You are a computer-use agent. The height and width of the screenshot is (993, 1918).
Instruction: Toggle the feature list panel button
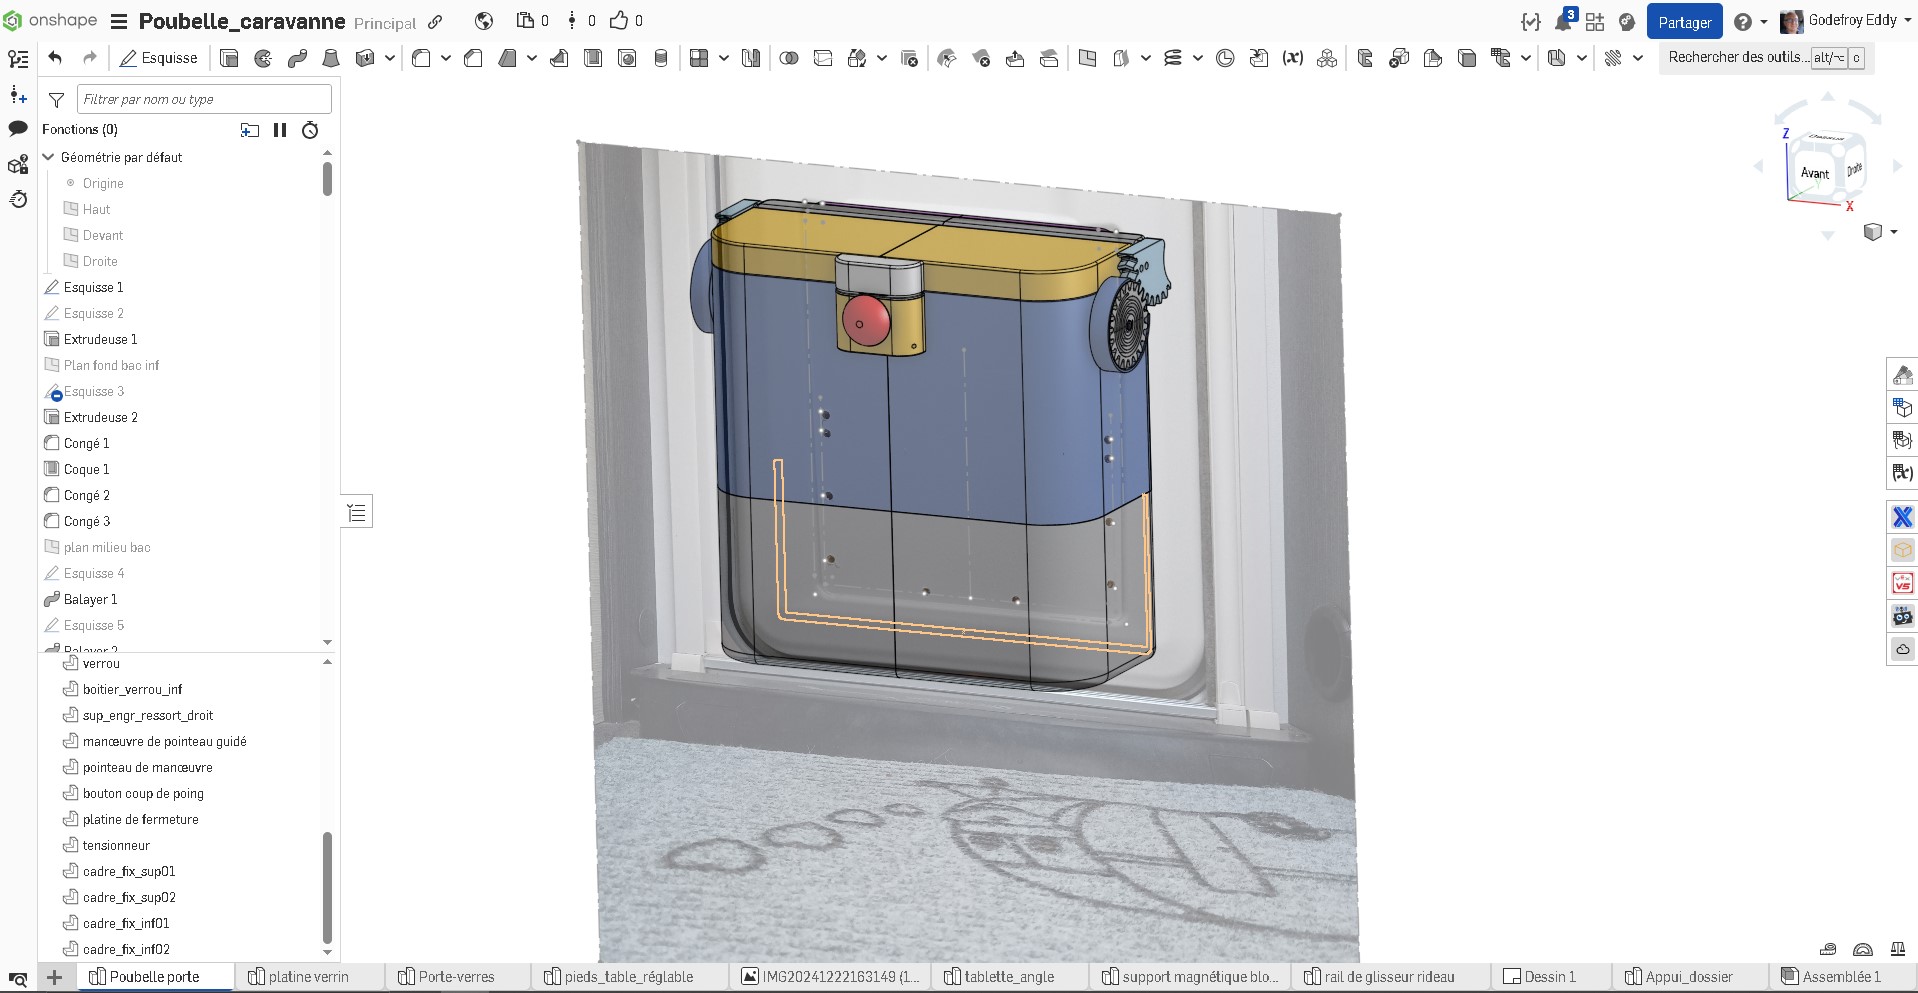tap(357, 513)
